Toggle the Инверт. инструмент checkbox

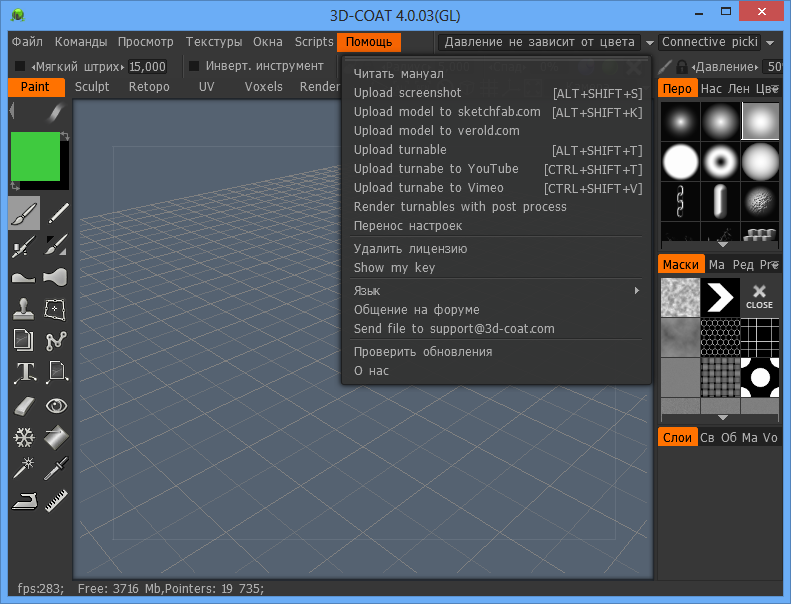click(x=195, y=67)
